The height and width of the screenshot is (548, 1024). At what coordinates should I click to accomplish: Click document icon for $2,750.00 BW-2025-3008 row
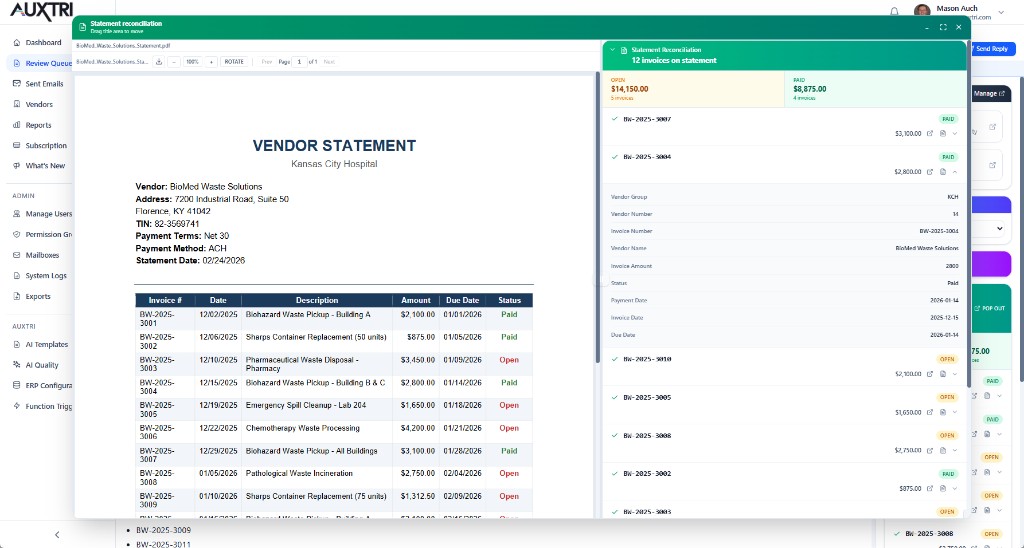click(943, 451)
